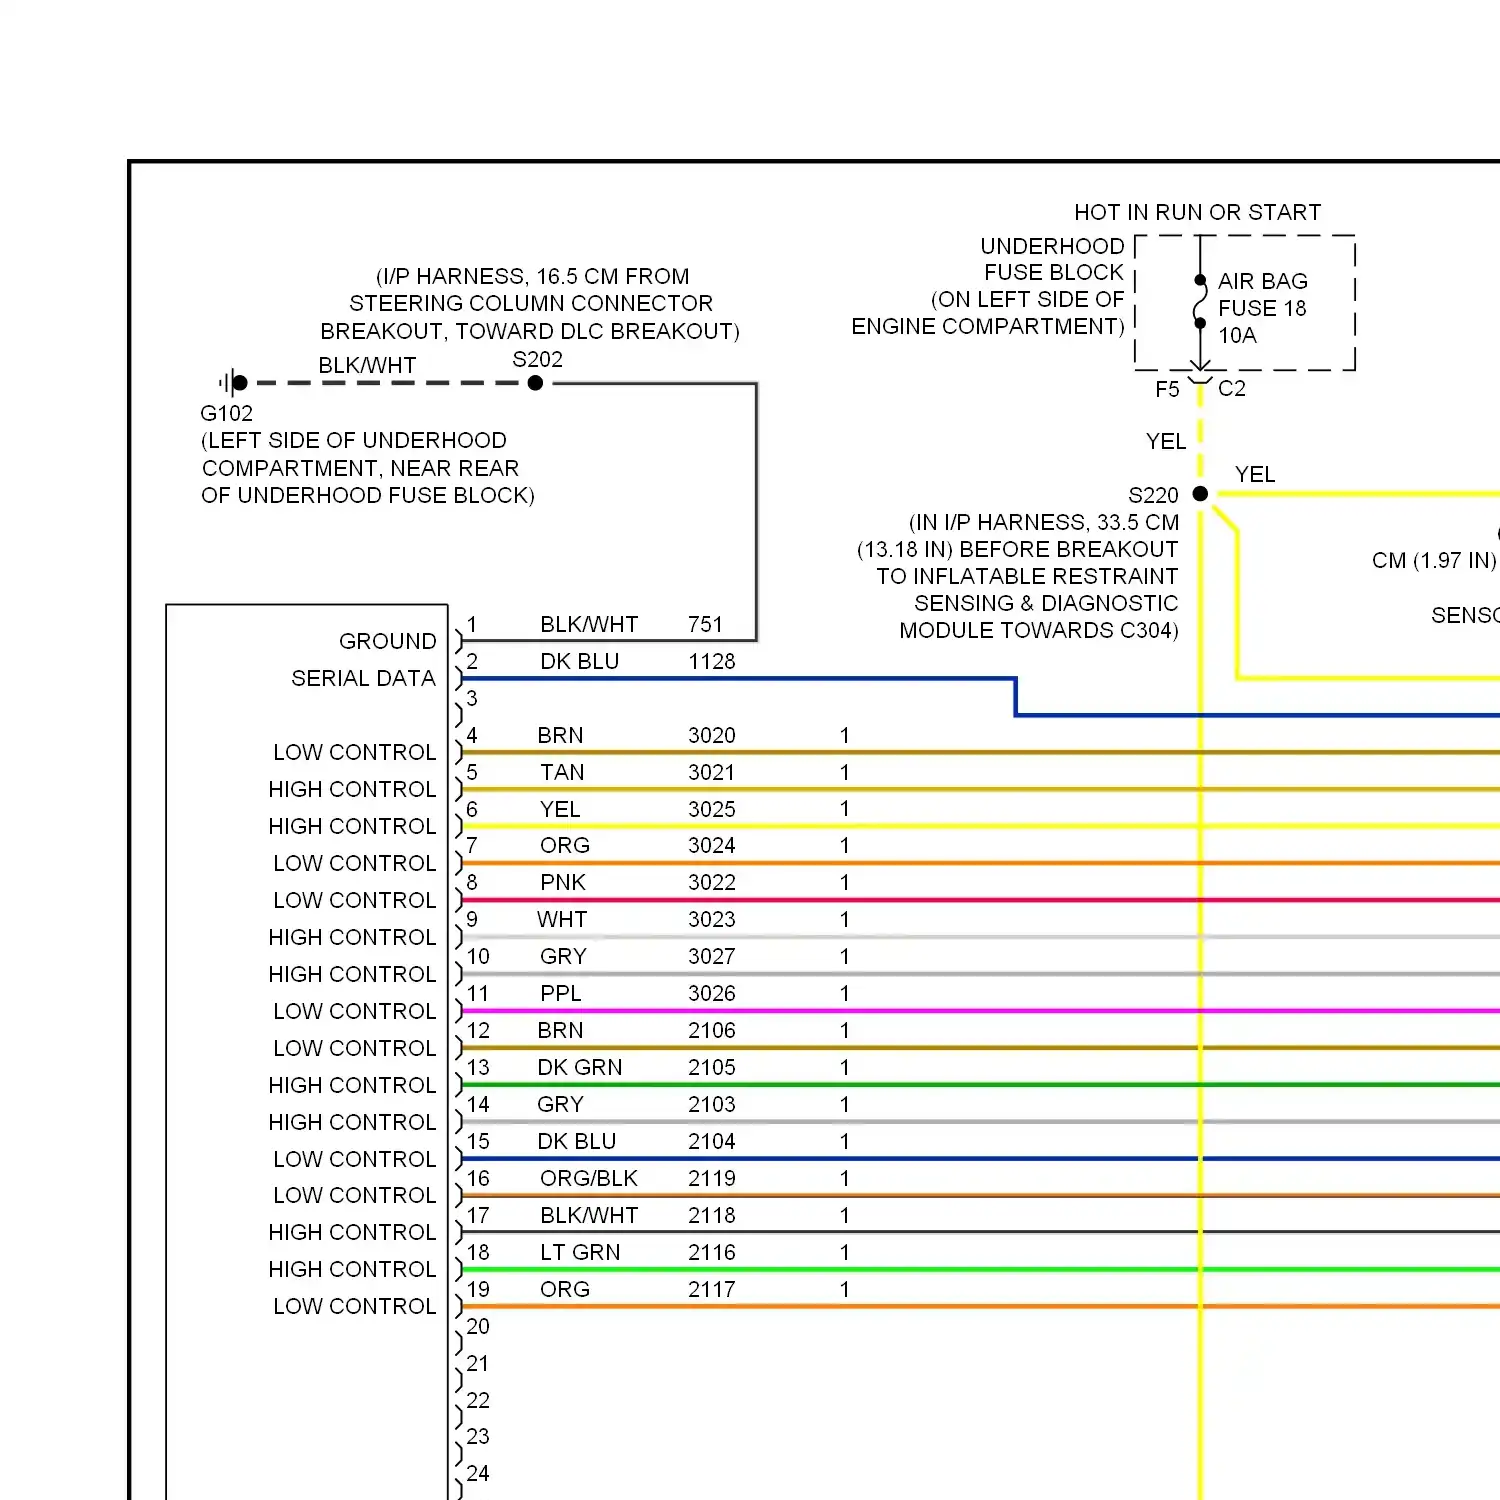This screenshot has height=1500, width=1500.
Task: Click the F5 connector pin label
Action: (x=1167, y=389)
